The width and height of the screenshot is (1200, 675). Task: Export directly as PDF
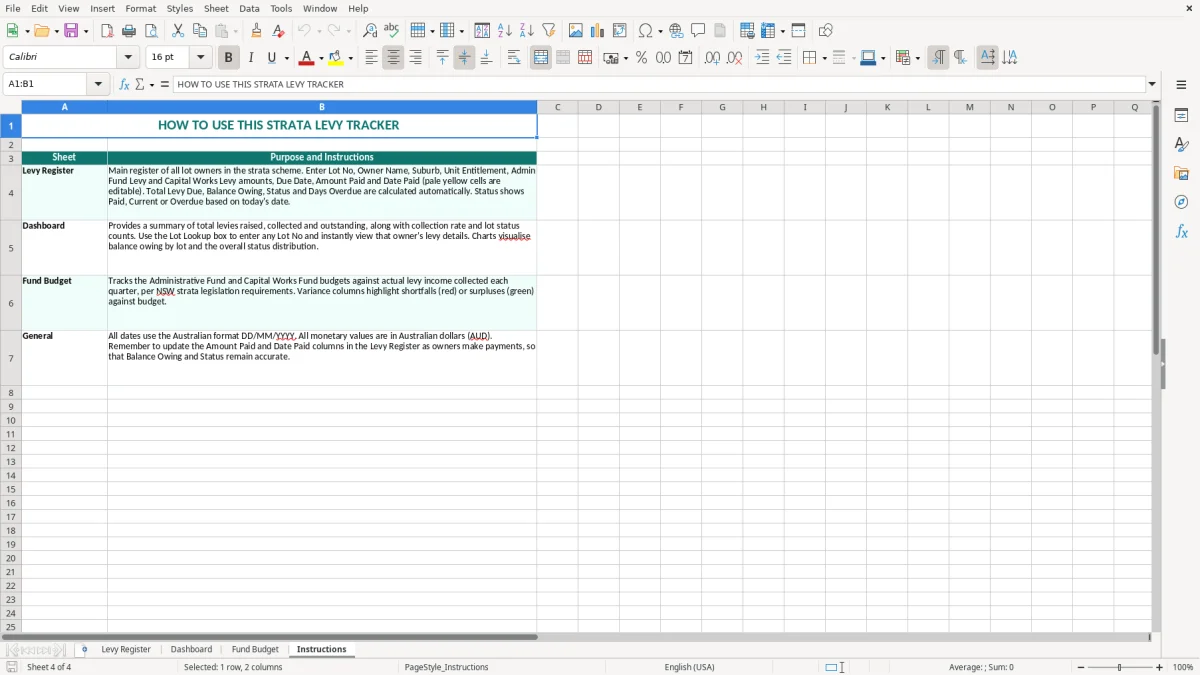(x=107, y=31)
